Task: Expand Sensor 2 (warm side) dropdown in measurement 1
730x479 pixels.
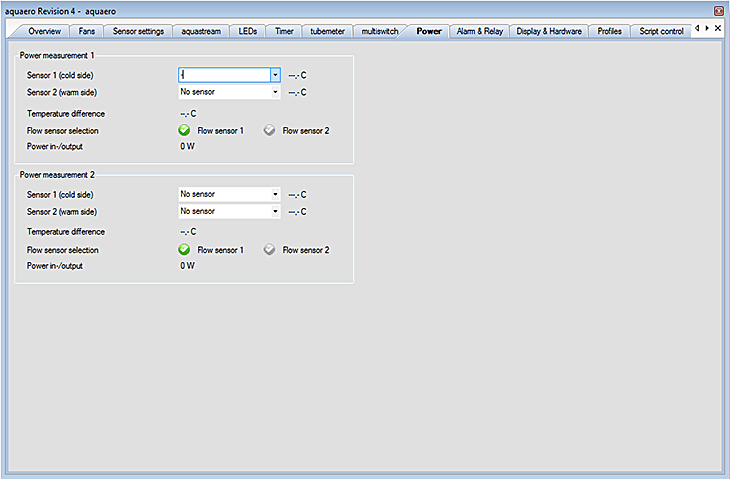Action: click(274, 92)
